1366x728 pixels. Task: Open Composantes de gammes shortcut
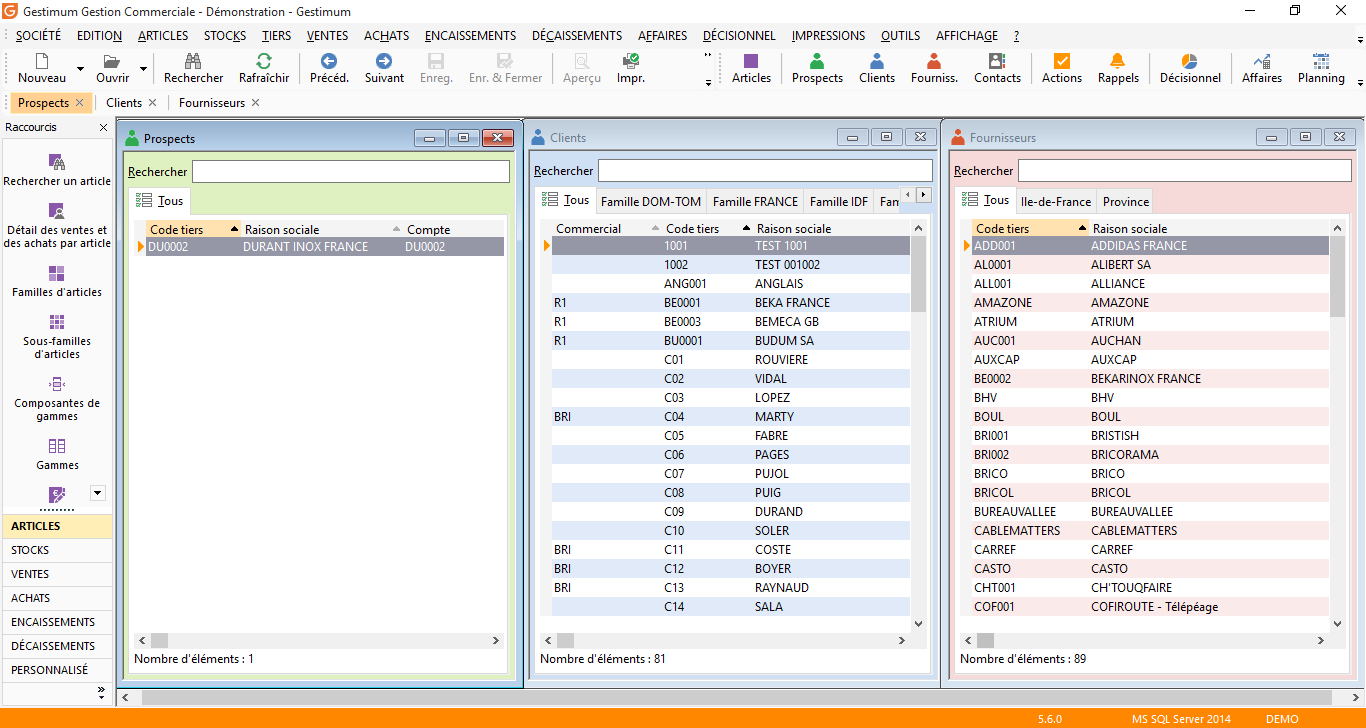57,399
